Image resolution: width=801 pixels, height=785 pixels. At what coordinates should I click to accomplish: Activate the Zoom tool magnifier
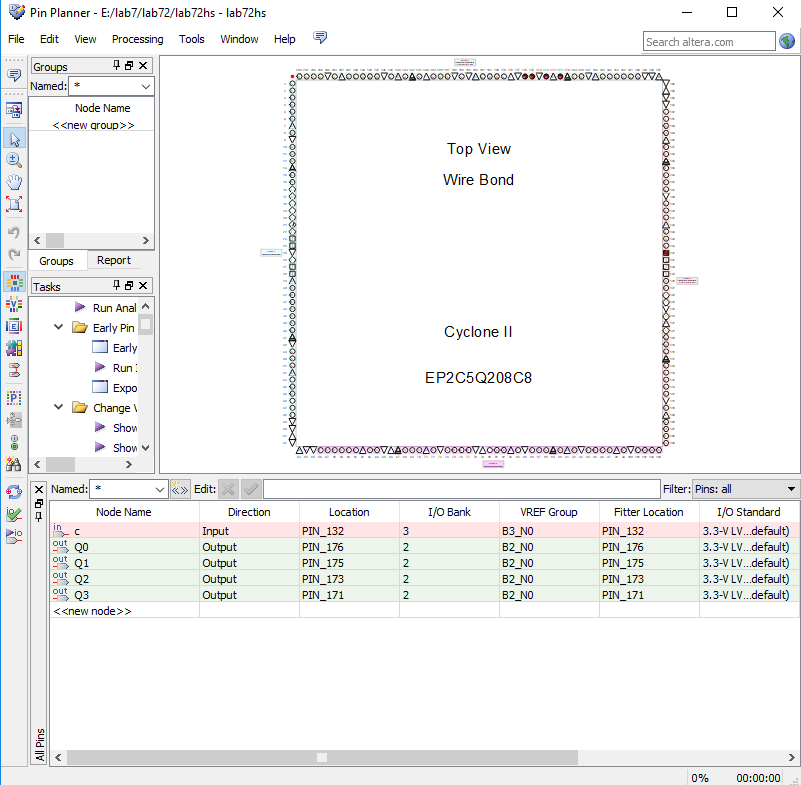14,160
